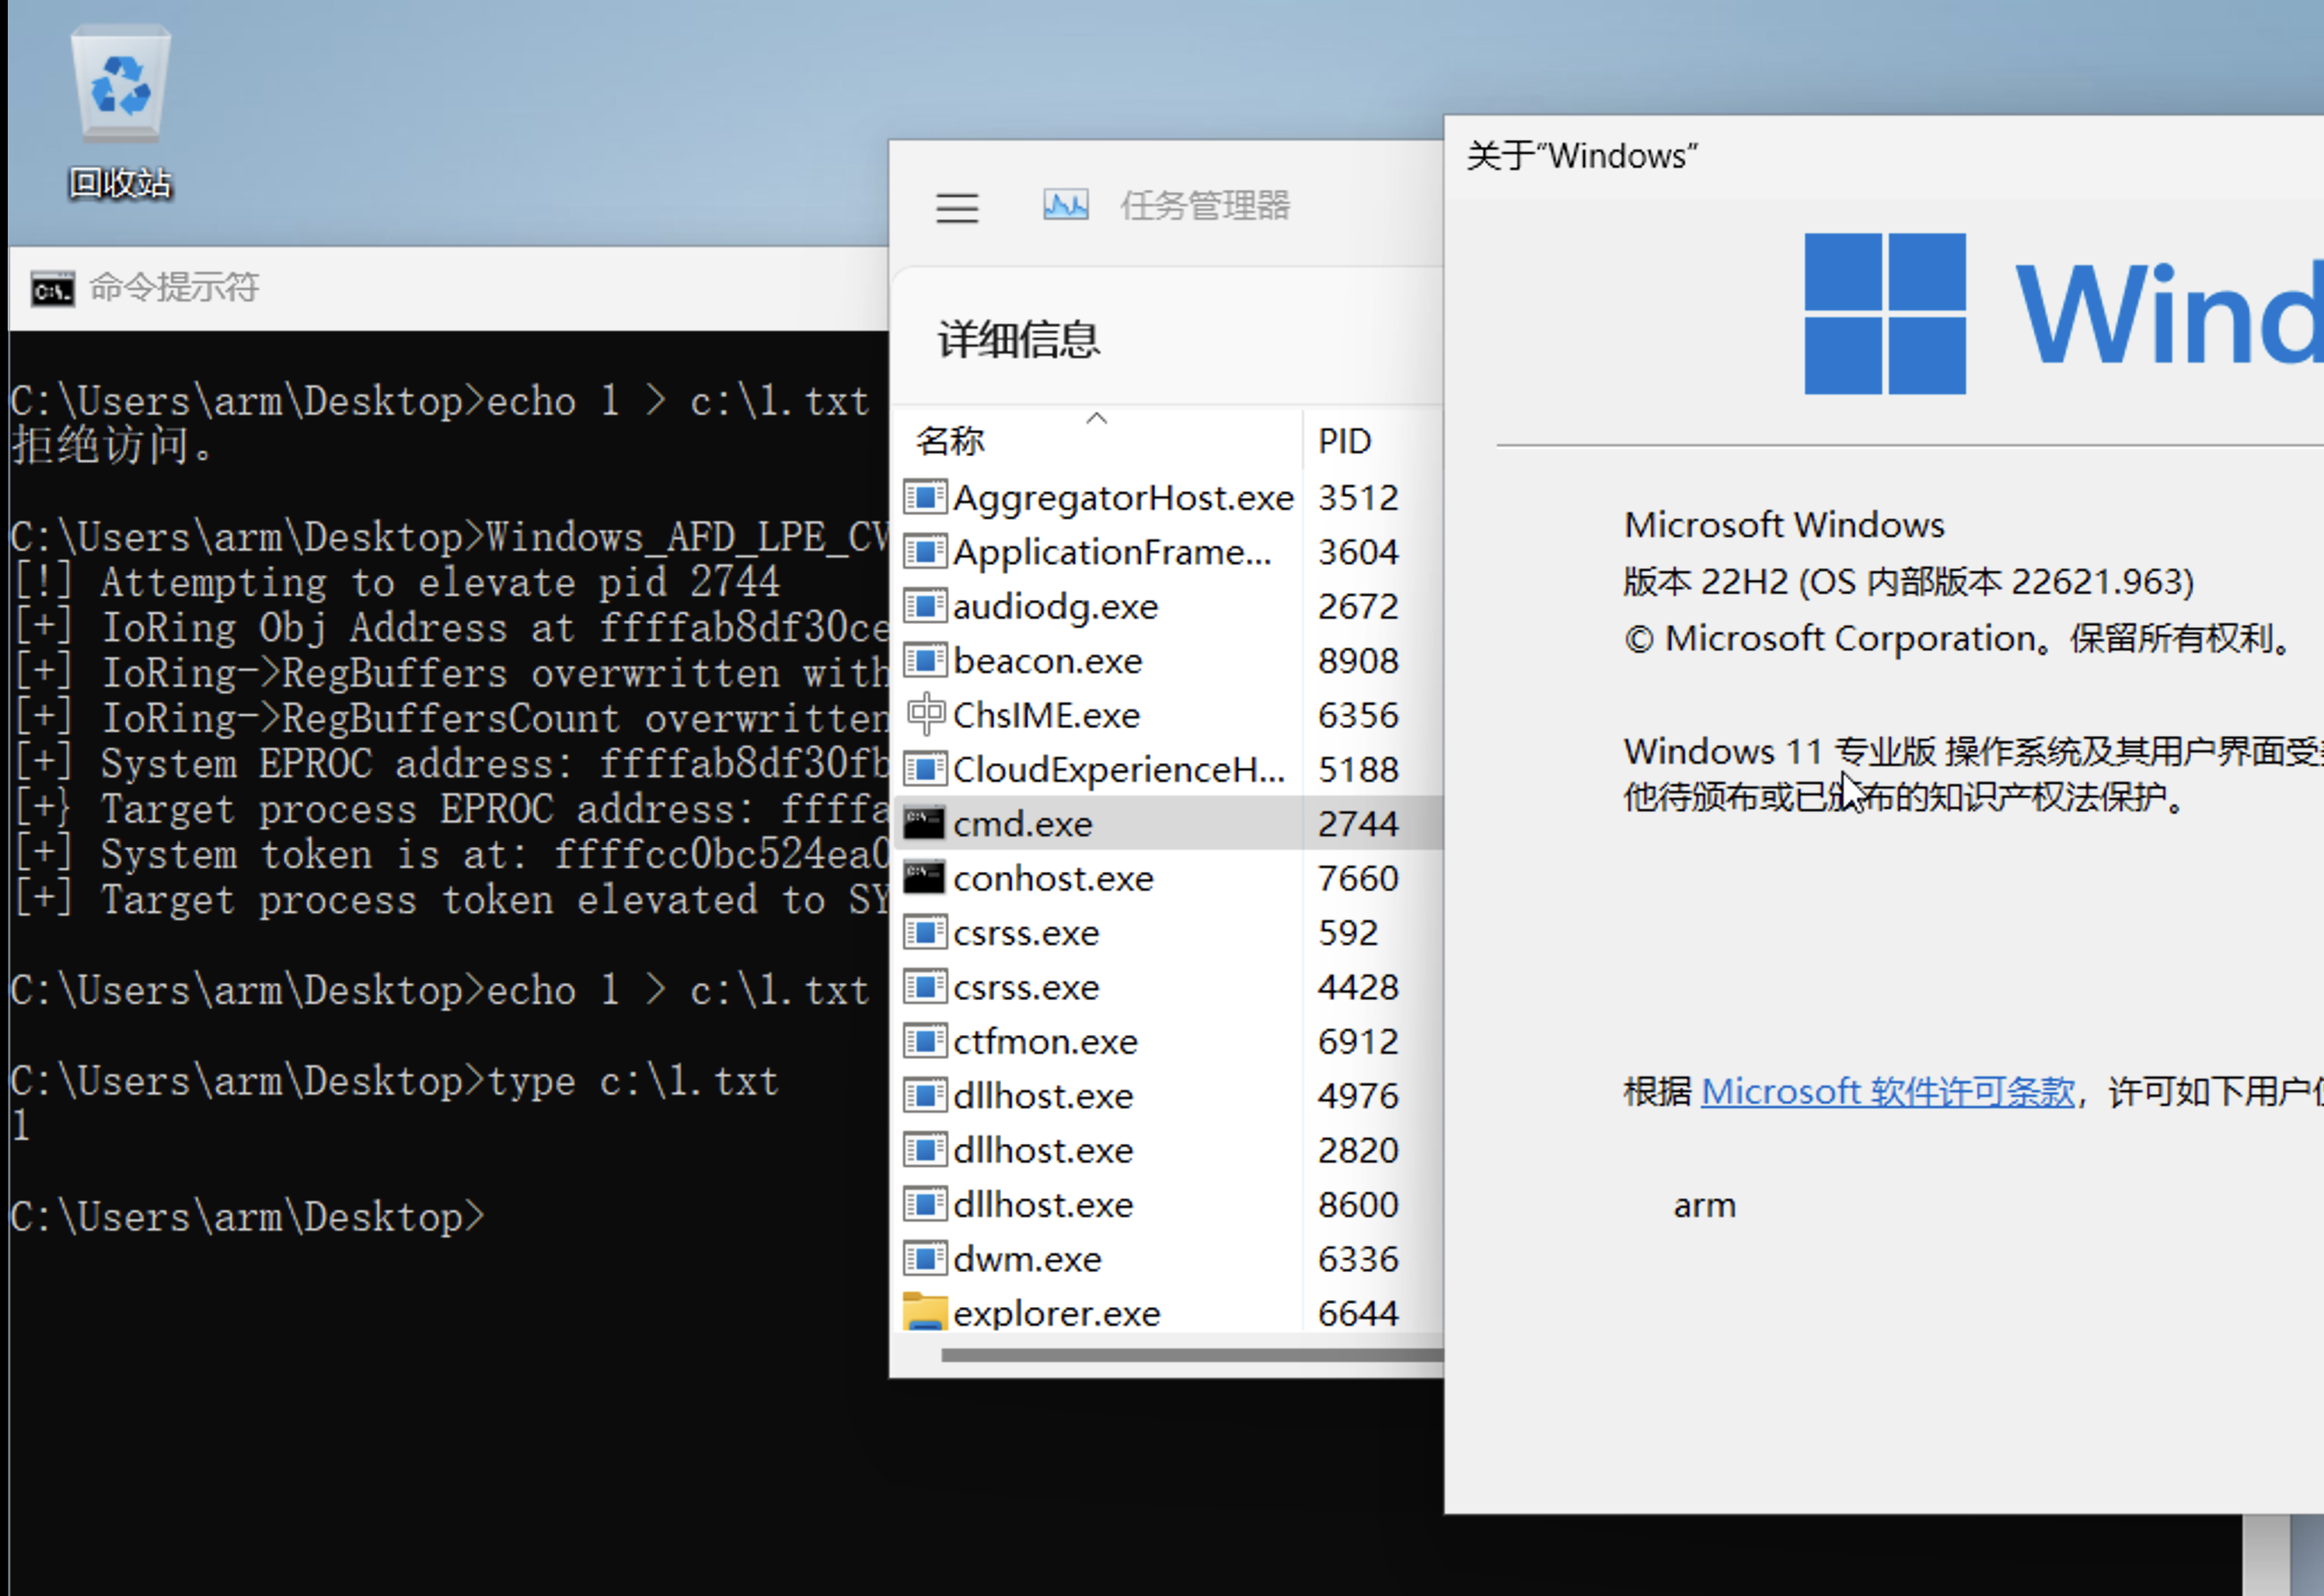
Task: Select the ApplicationFrame... process name
Action: (1112, 552)
